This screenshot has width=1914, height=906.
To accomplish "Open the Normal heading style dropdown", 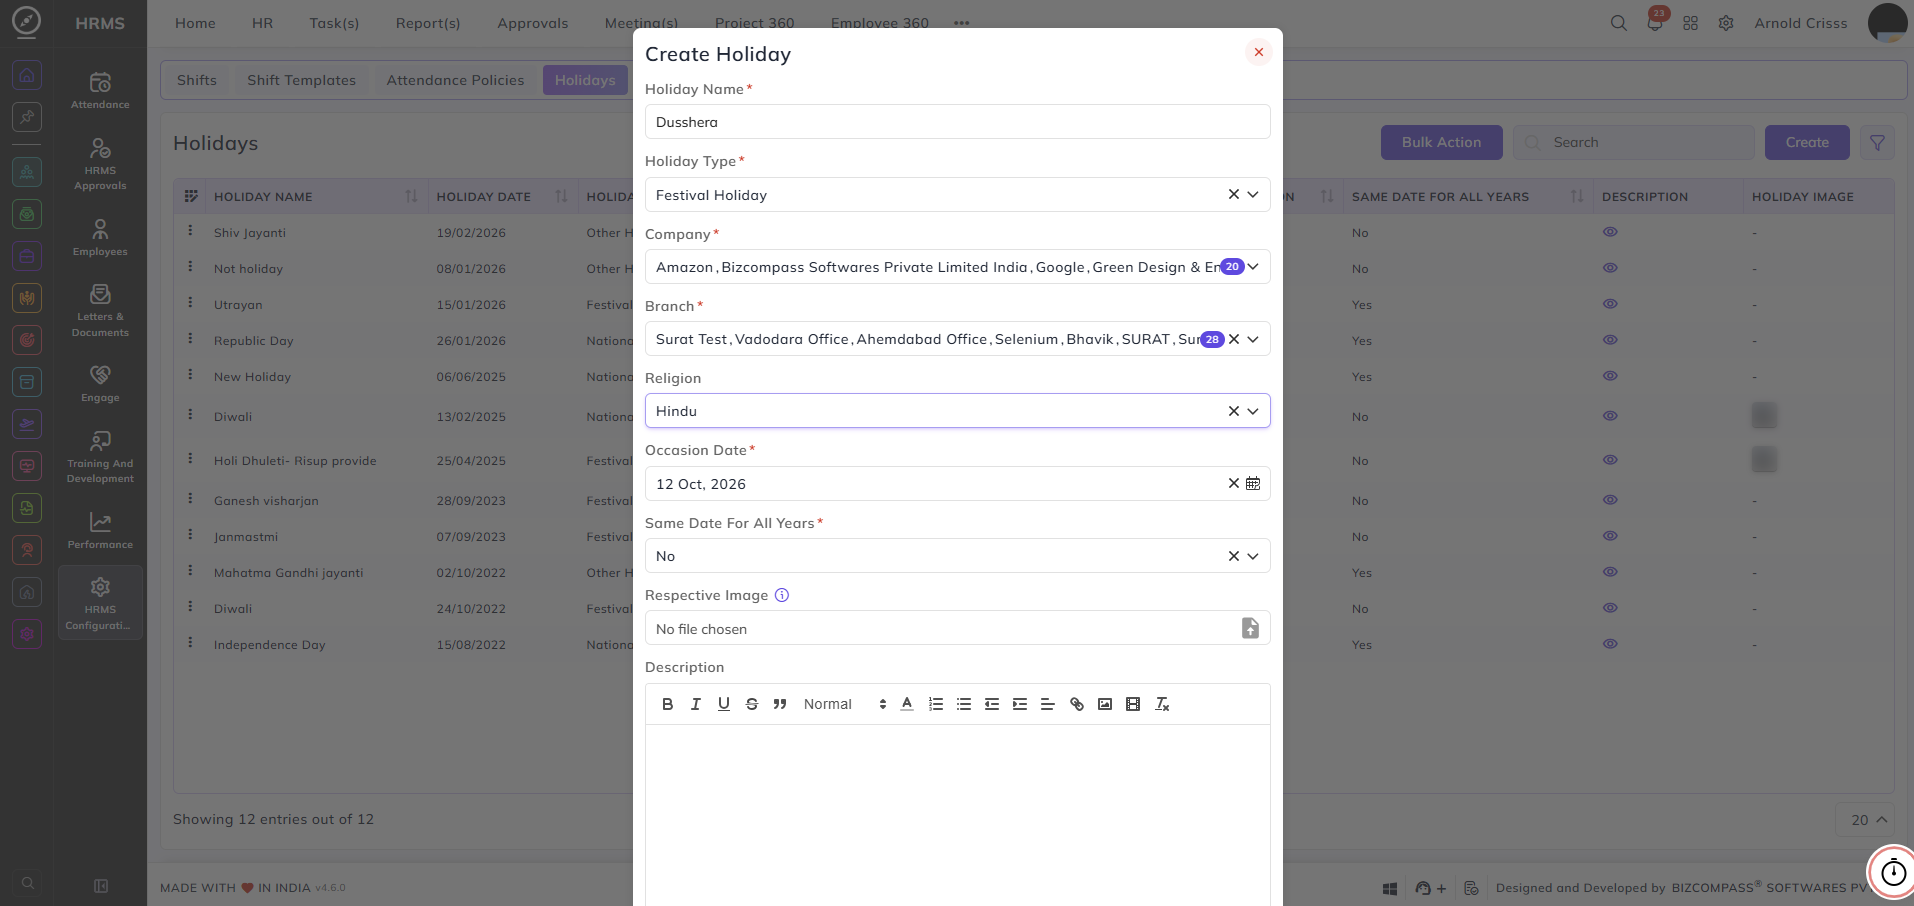I will pos(845,704).
